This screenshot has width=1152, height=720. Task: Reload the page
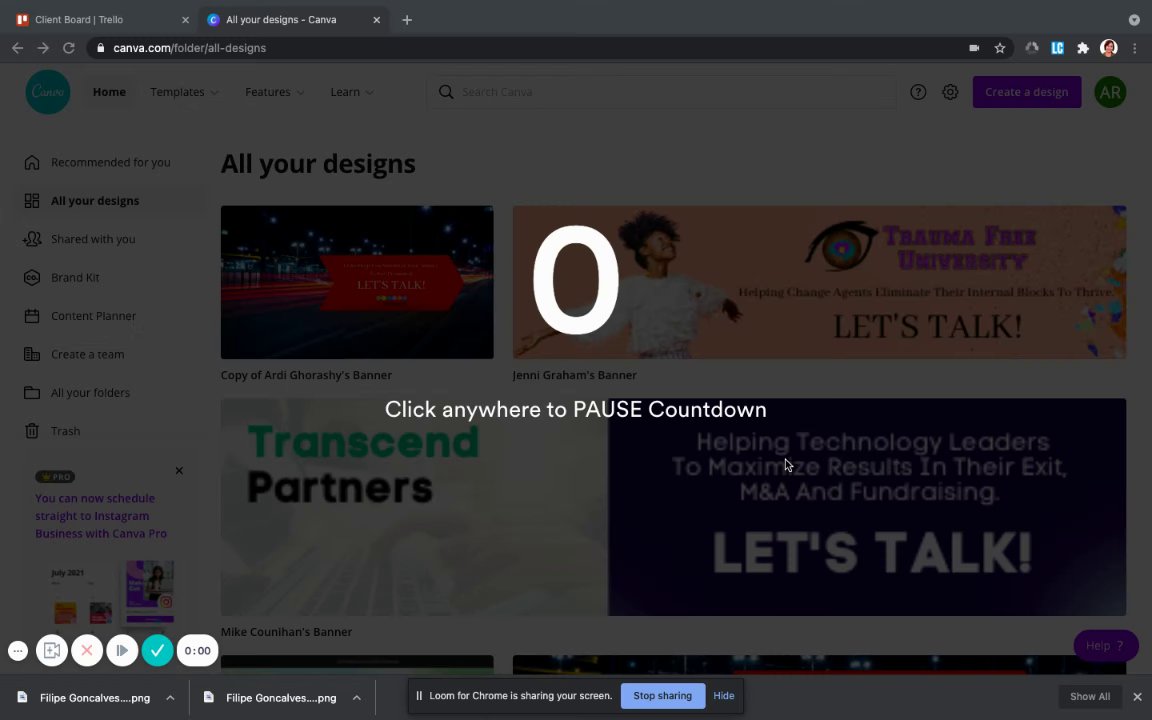(68, 48)
